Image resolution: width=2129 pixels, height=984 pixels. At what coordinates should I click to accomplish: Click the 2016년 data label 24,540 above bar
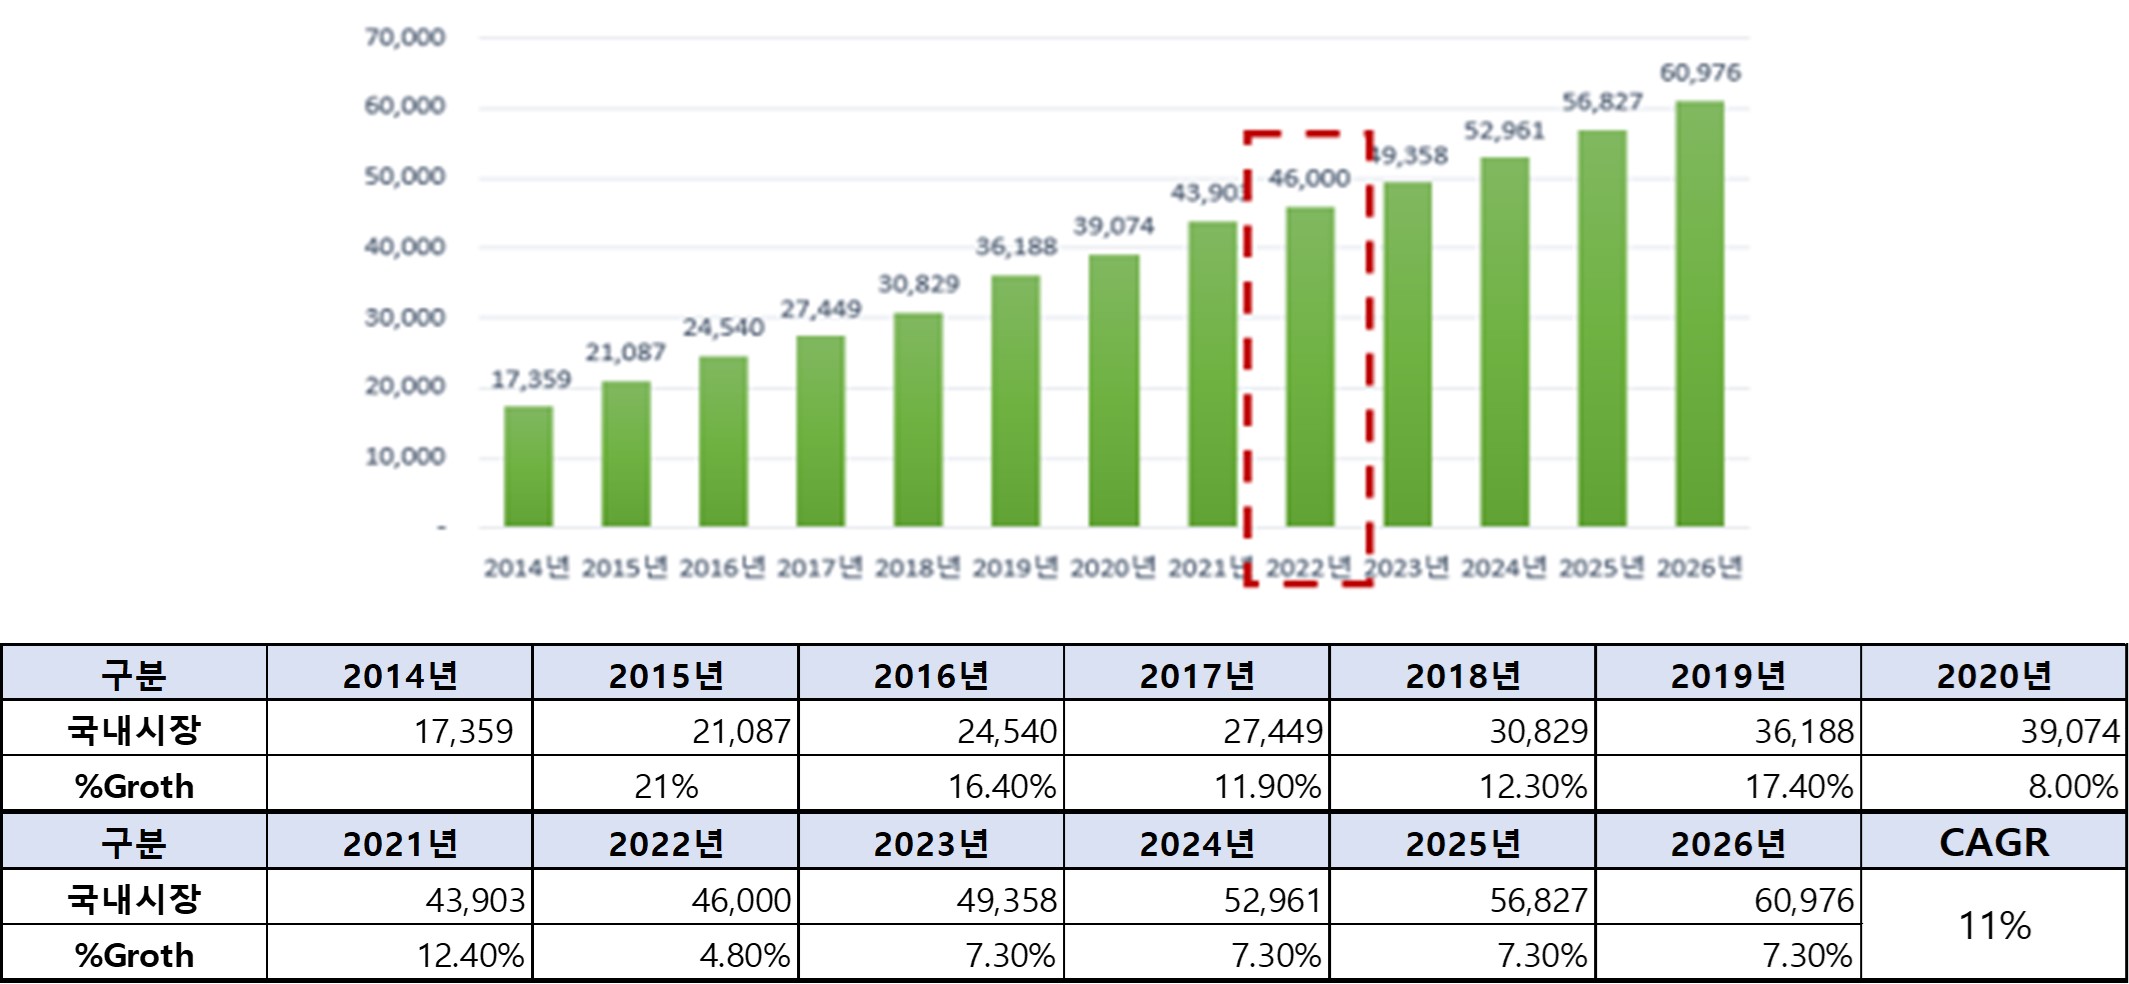[723, 328]
